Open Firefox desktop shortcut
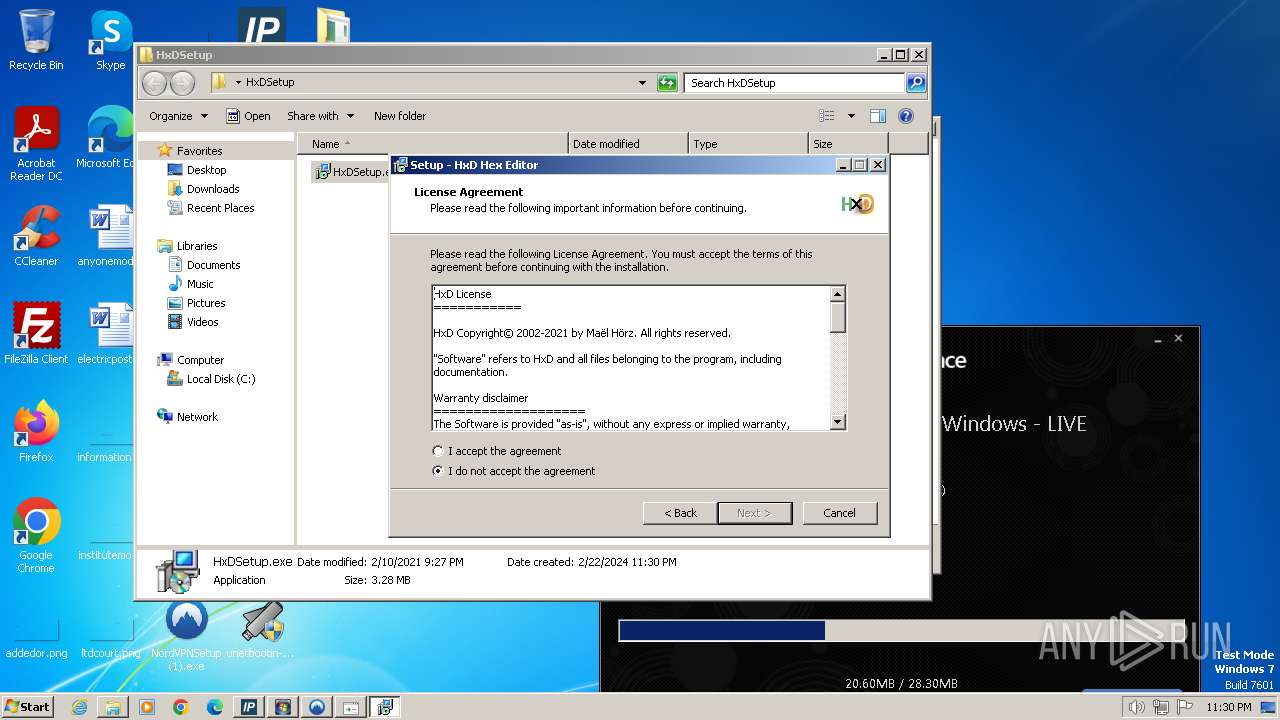This screenshot has width=1280, height=720. coord(36,431)
